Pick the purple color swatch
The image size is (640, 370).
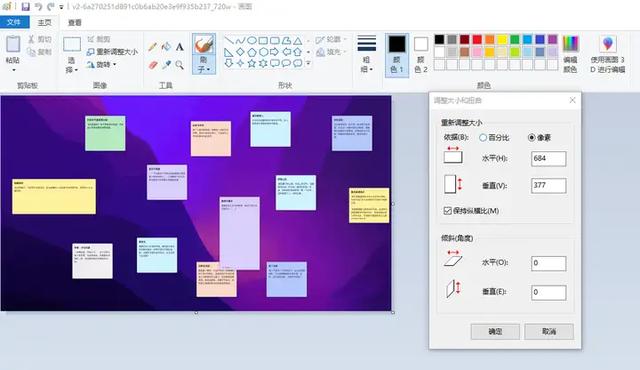[552, 39]
